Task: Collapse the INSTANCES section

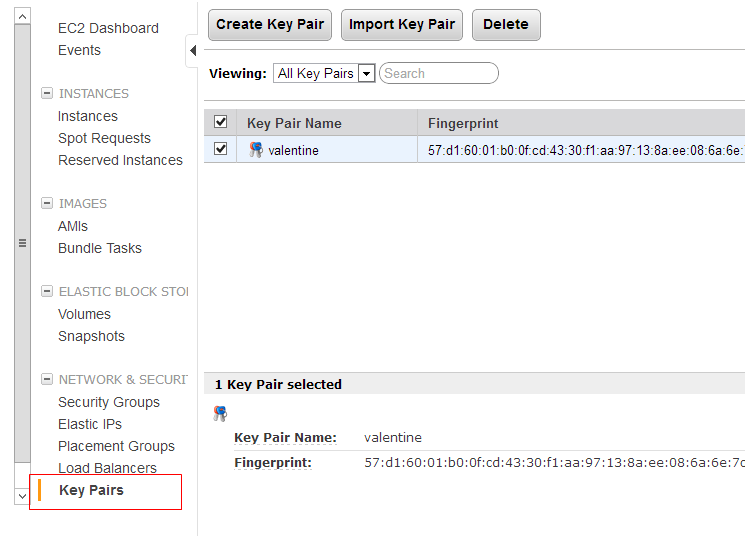Action: (x=47, y=93)
